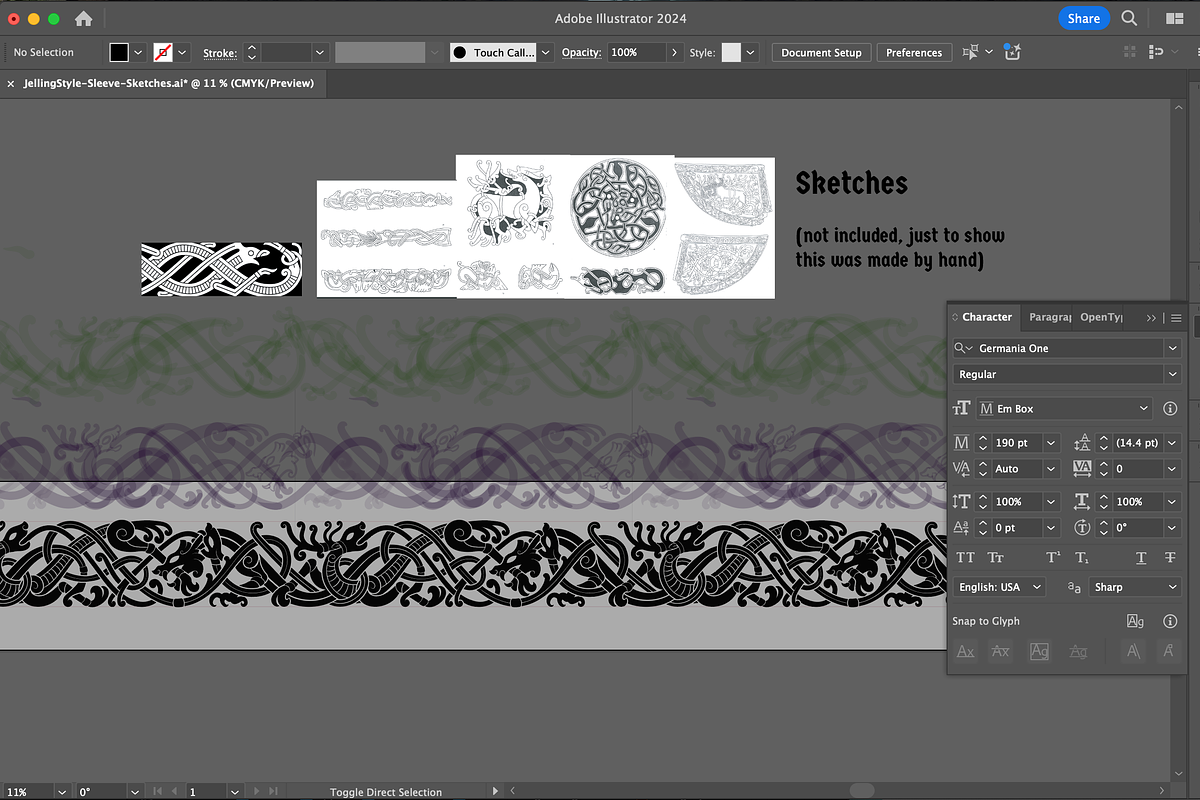
Task: Toggle the Snap to Baseline Ax icon
Action: coord(965,651)
